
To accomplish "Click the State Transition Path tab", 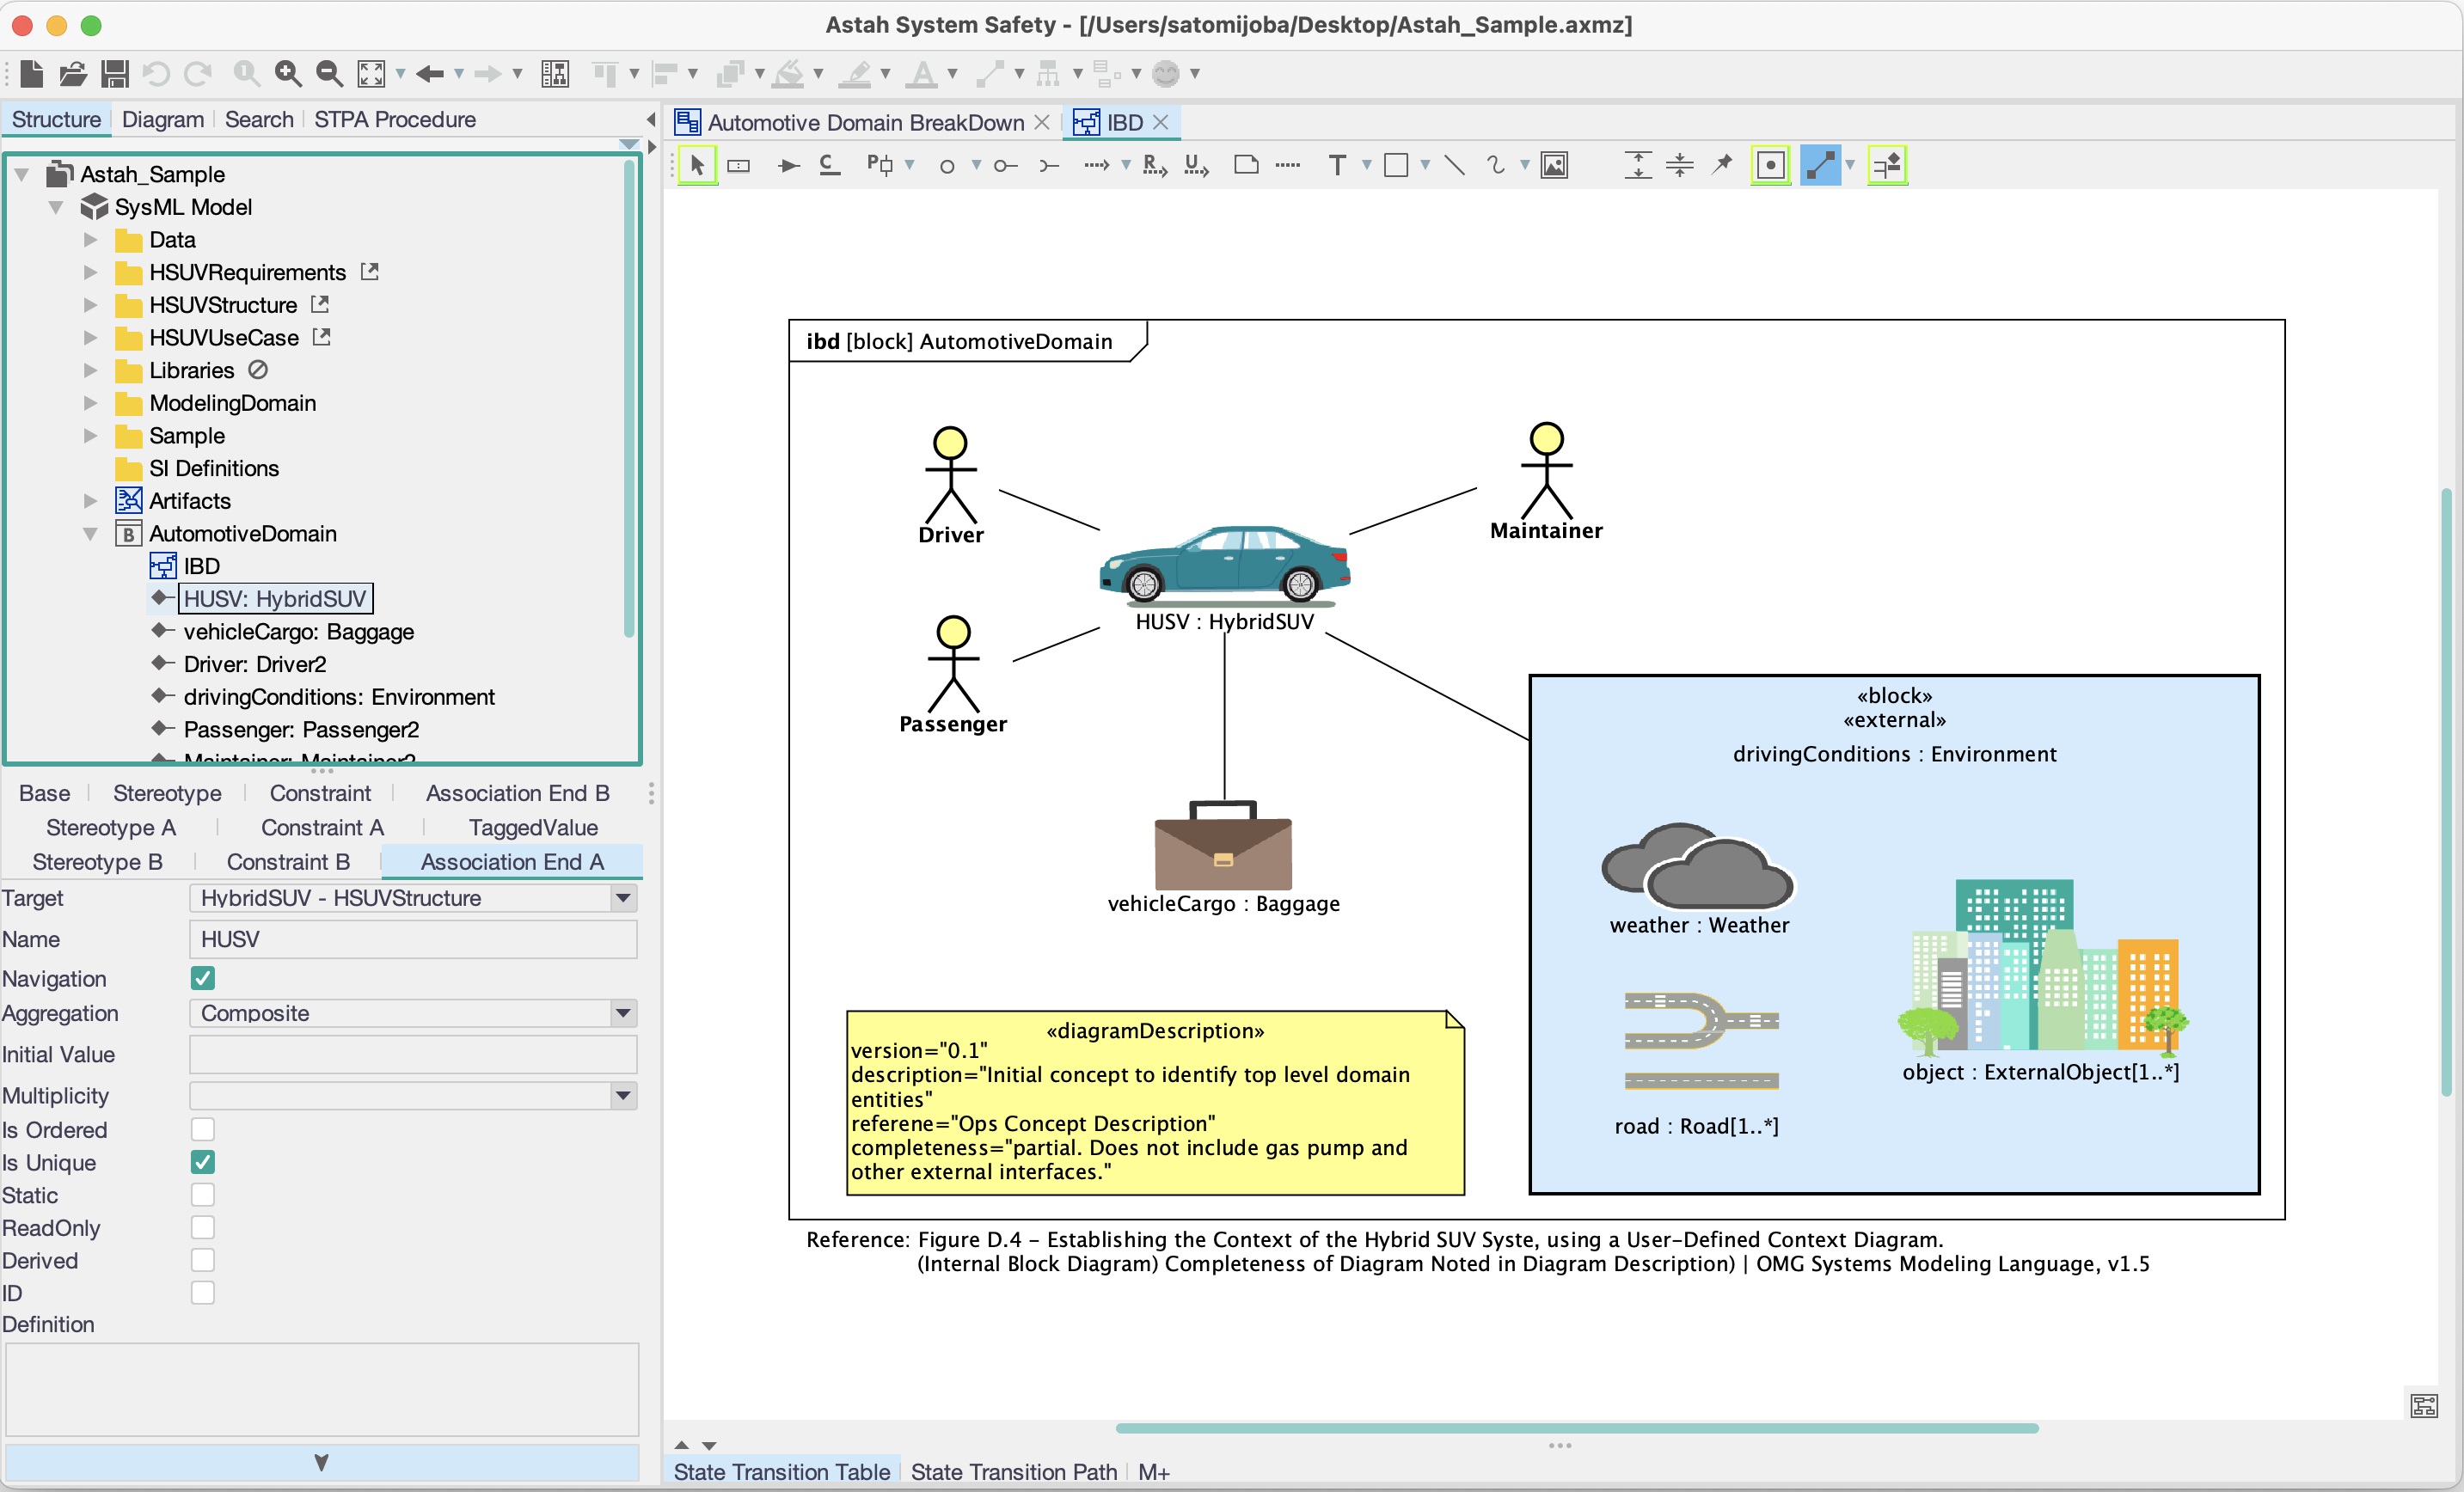I will point(1013,1471).
